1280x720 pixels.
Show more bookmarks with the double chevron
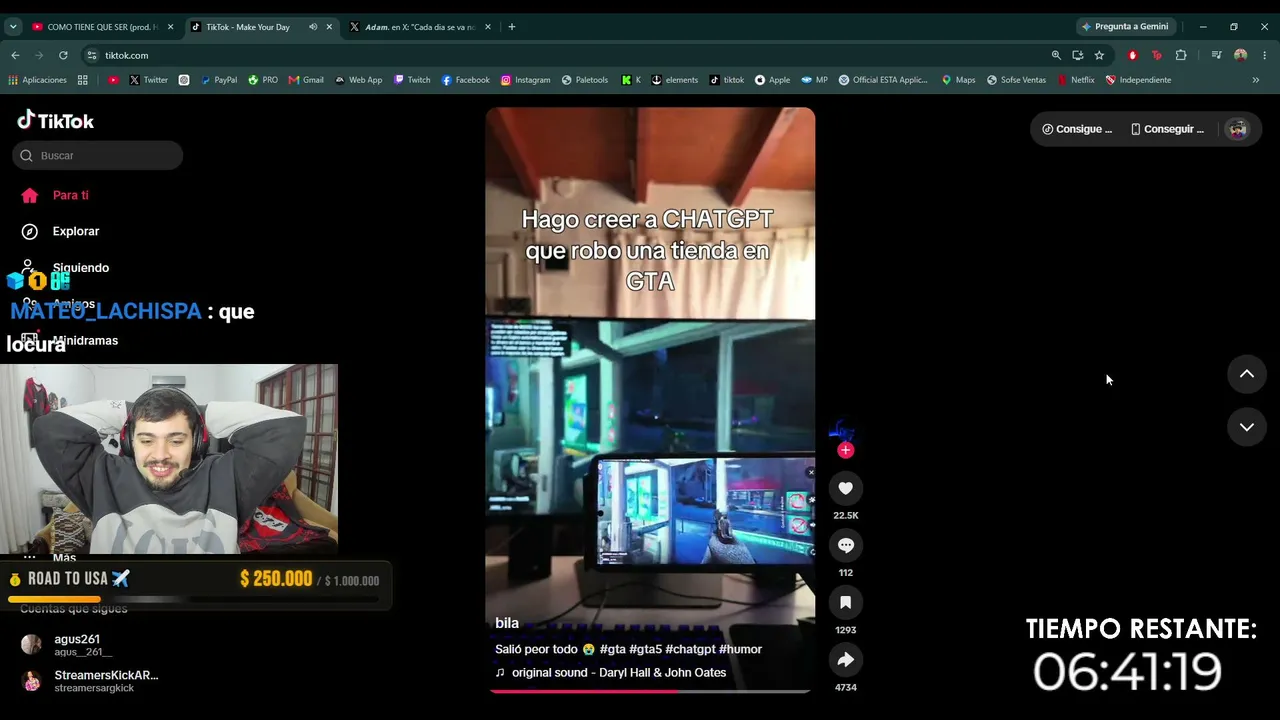coord(1256,80)
